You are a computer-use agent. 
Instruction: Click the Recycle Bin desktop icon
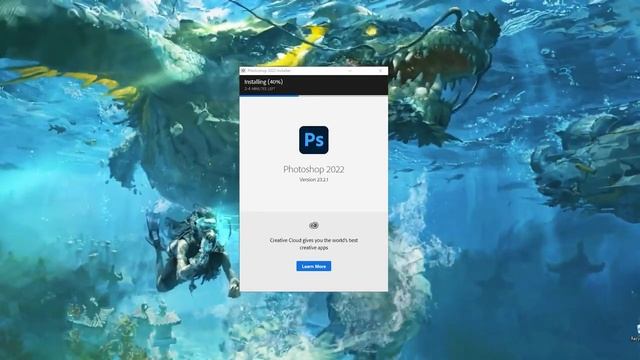[637, 333]
